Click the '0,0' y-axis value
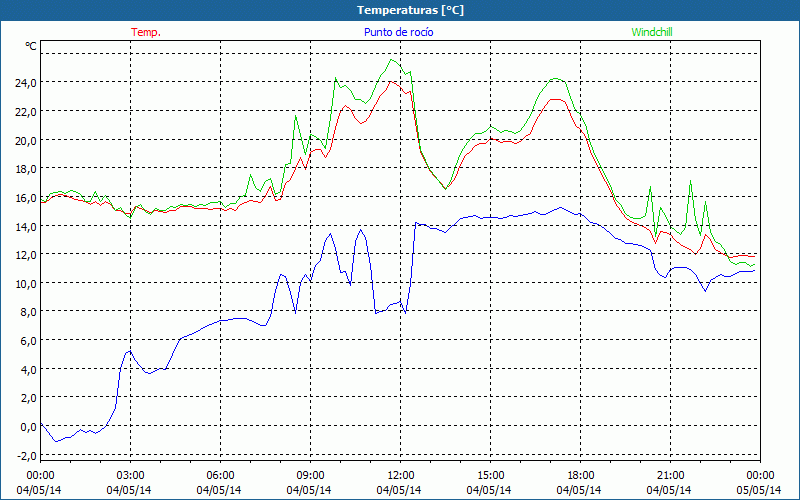 (x=29, y=427)
